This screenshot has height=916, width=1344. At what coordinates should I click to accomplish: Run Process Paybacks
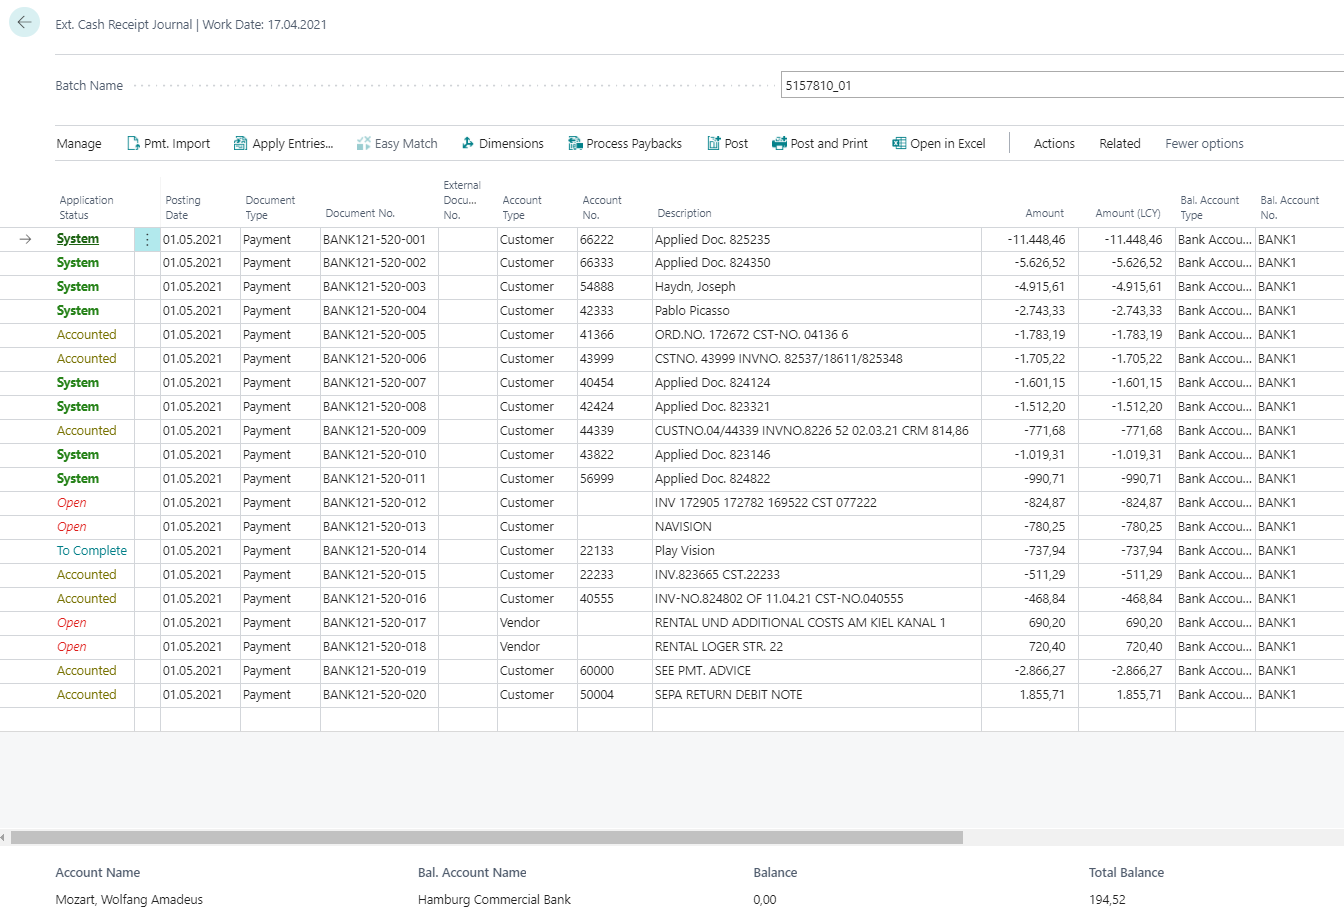(x=625, y=143)
